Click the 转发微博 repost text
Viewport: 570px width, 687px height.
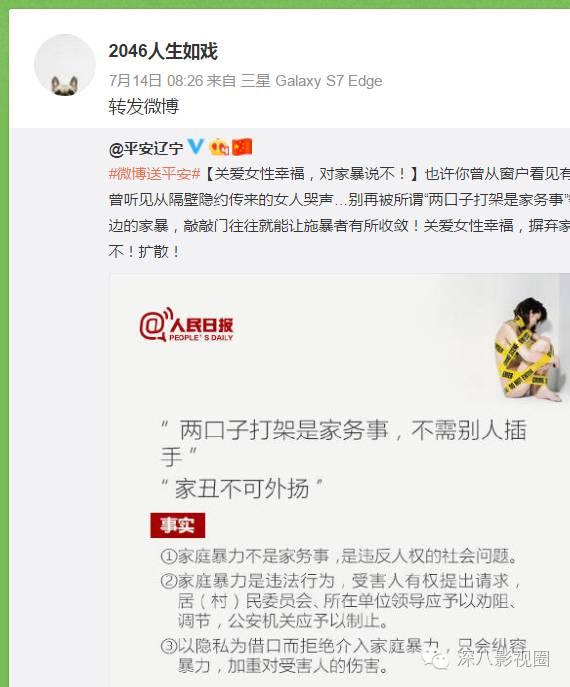coord(144,106)
